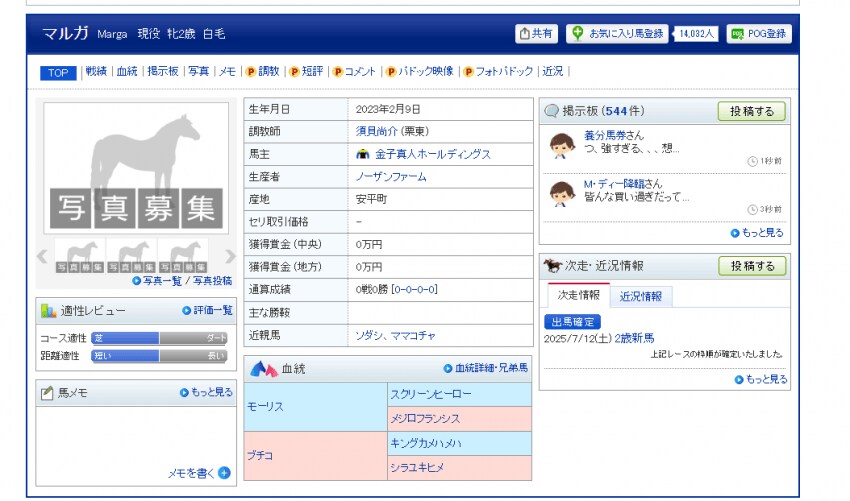Open sire モーリス in pedigree

[265, 407]
